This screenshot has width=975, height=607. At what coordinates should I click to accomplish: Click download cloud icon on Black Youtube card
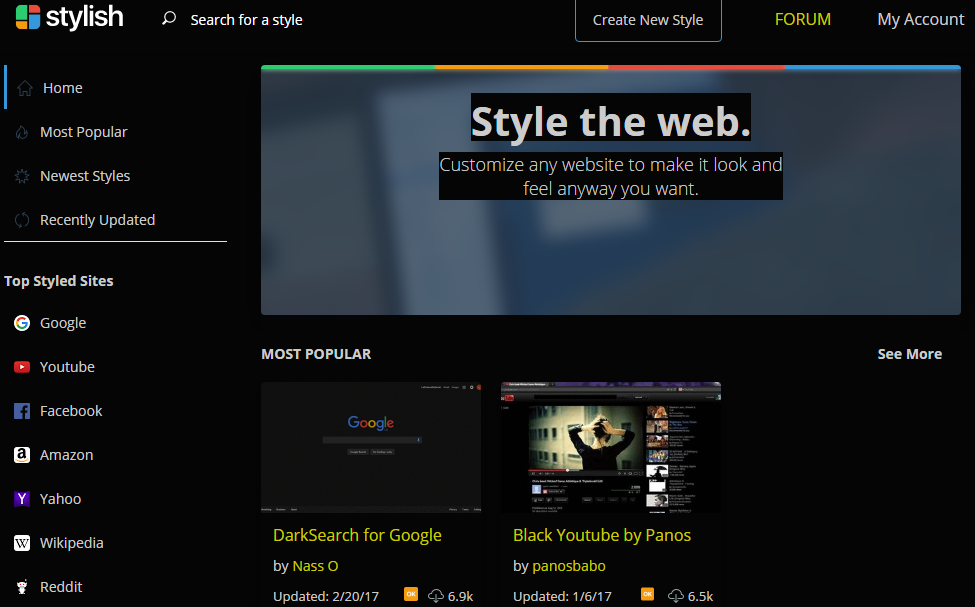[676, 596]
